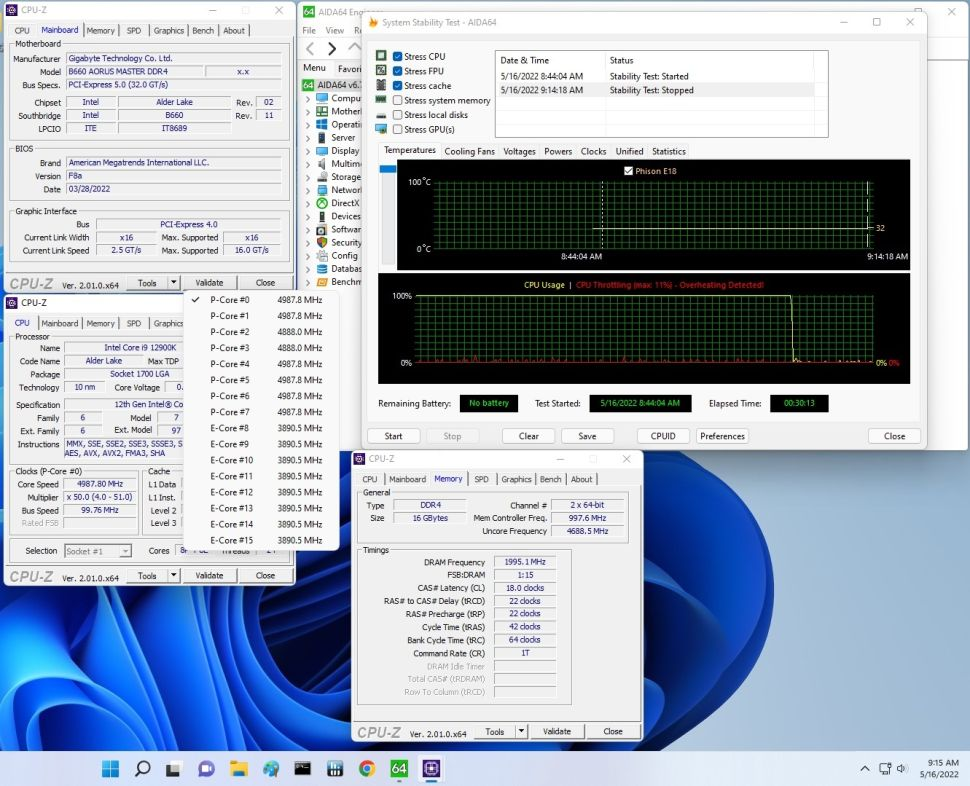The height and width of the screenshot is (786, 970).
Task: Launch Chrome from the taskbar
Action: coord(367,768)
